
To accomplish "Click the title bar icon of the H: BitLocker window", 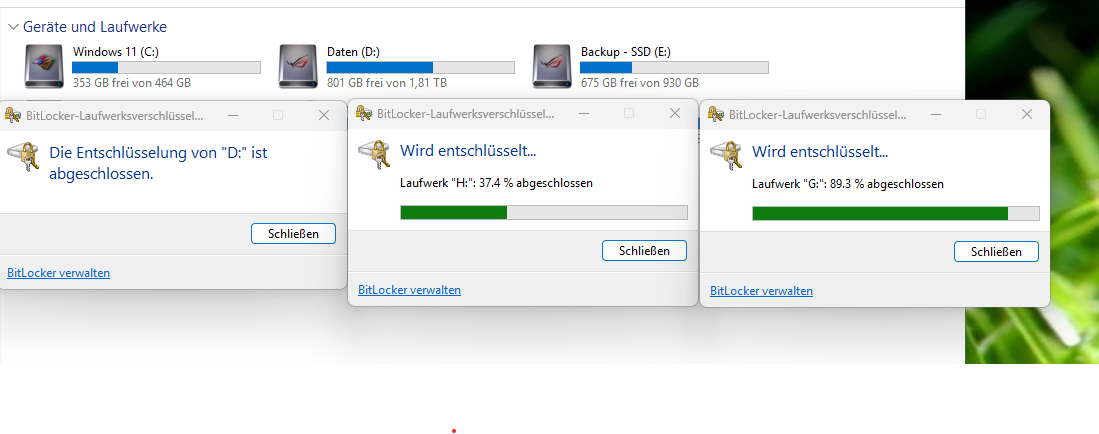I will click(363, 113).
